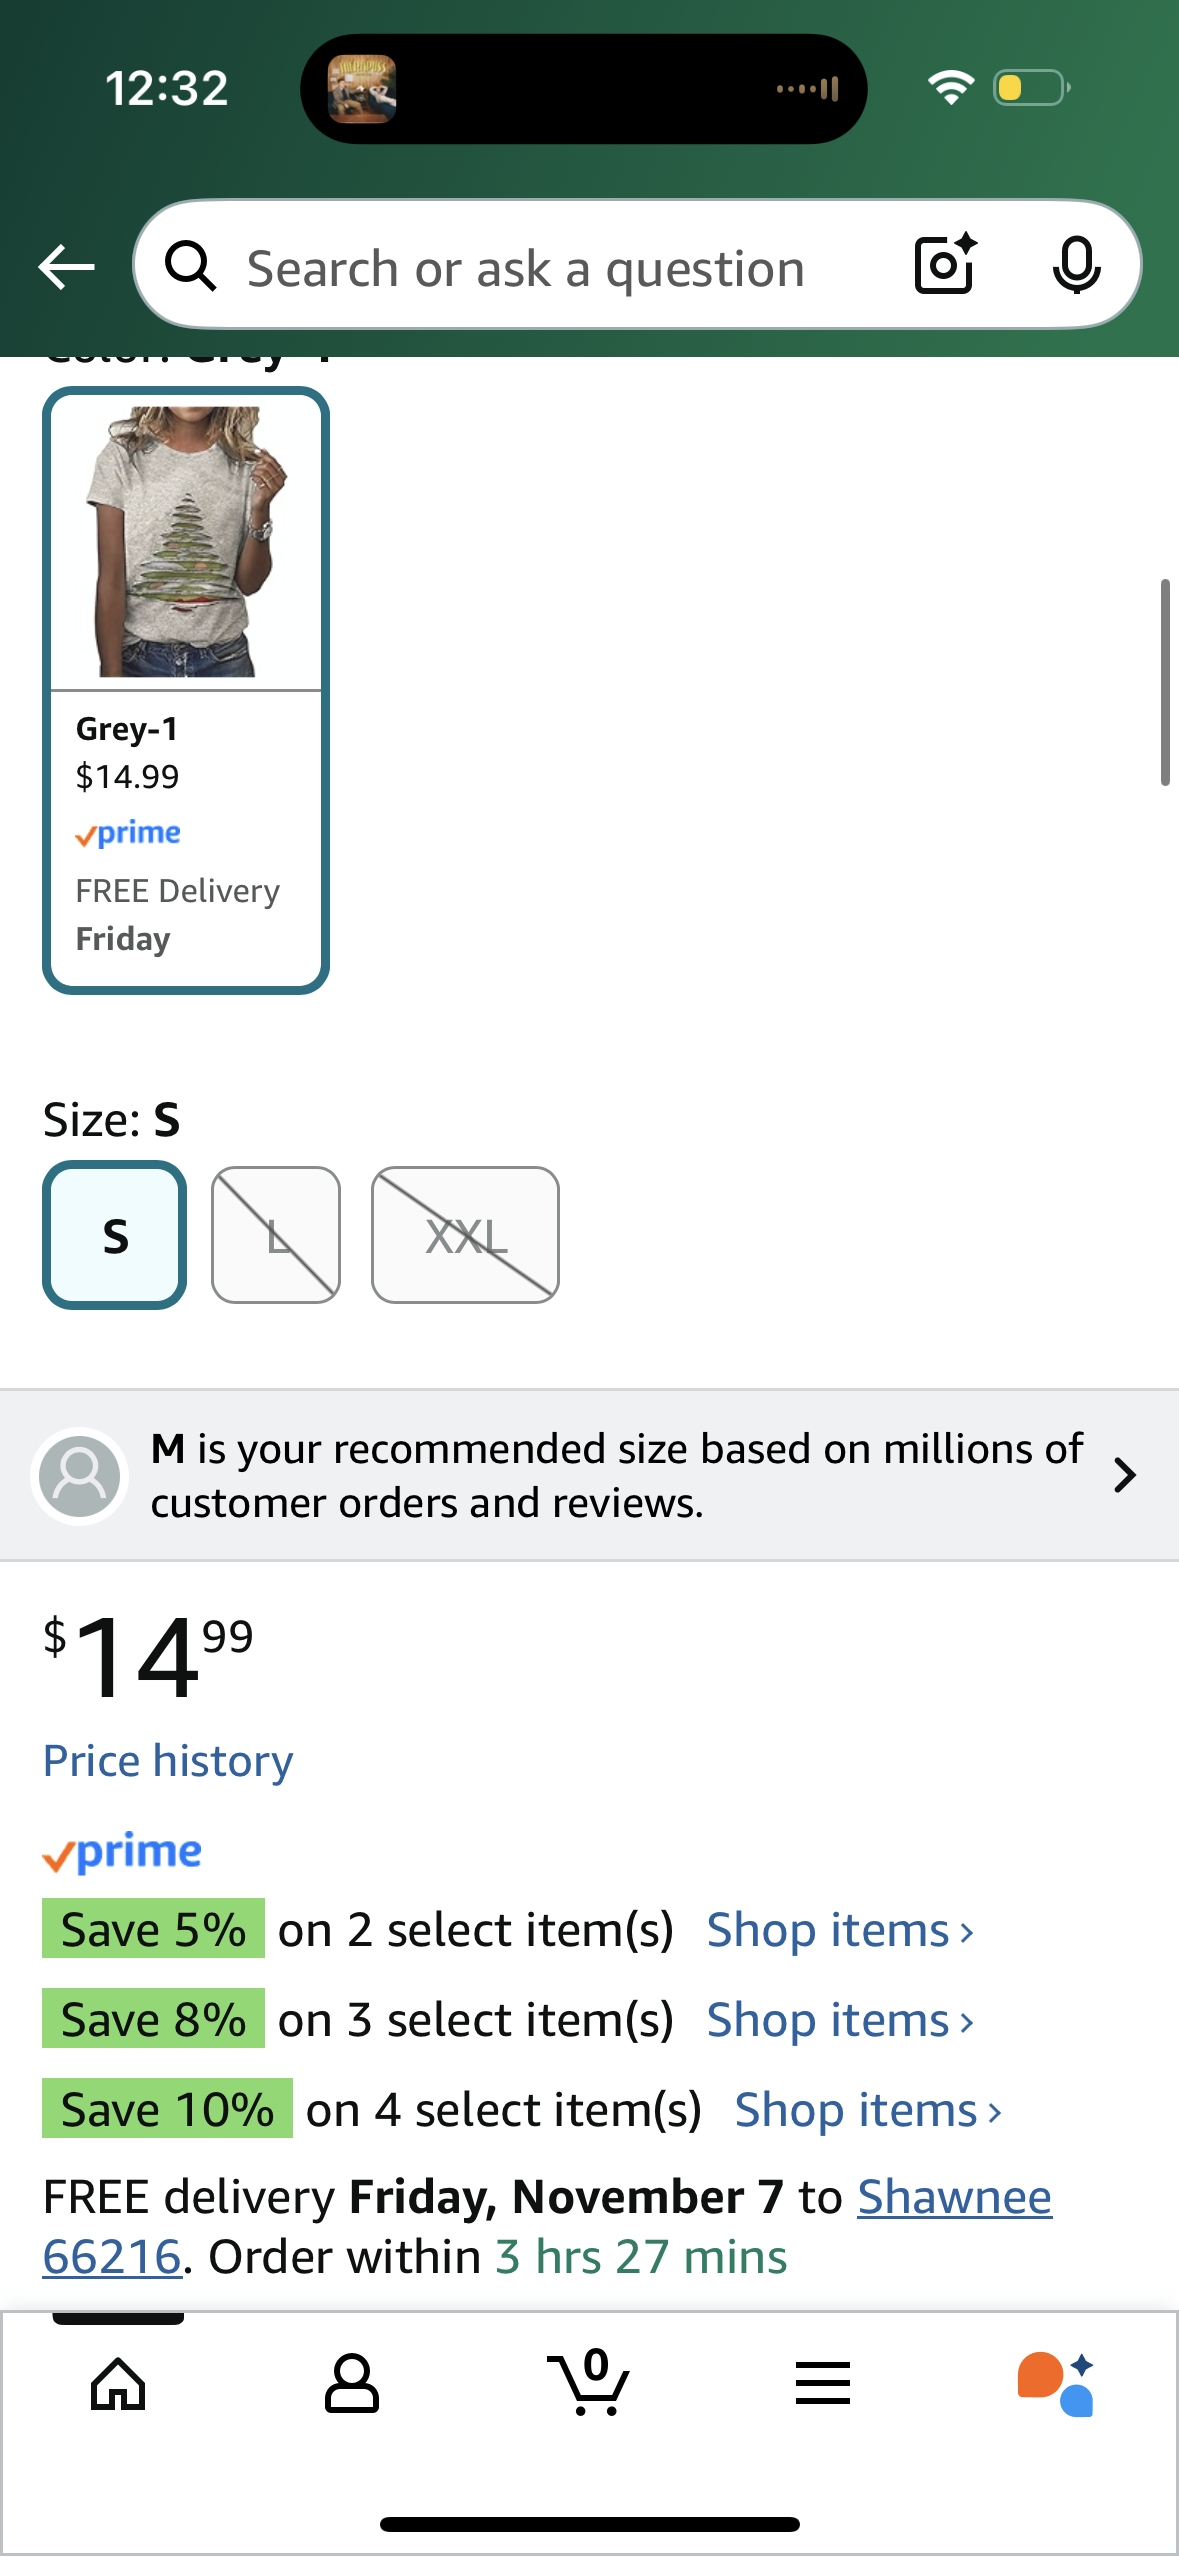Go to Home tab icon

click(118, 2384)
